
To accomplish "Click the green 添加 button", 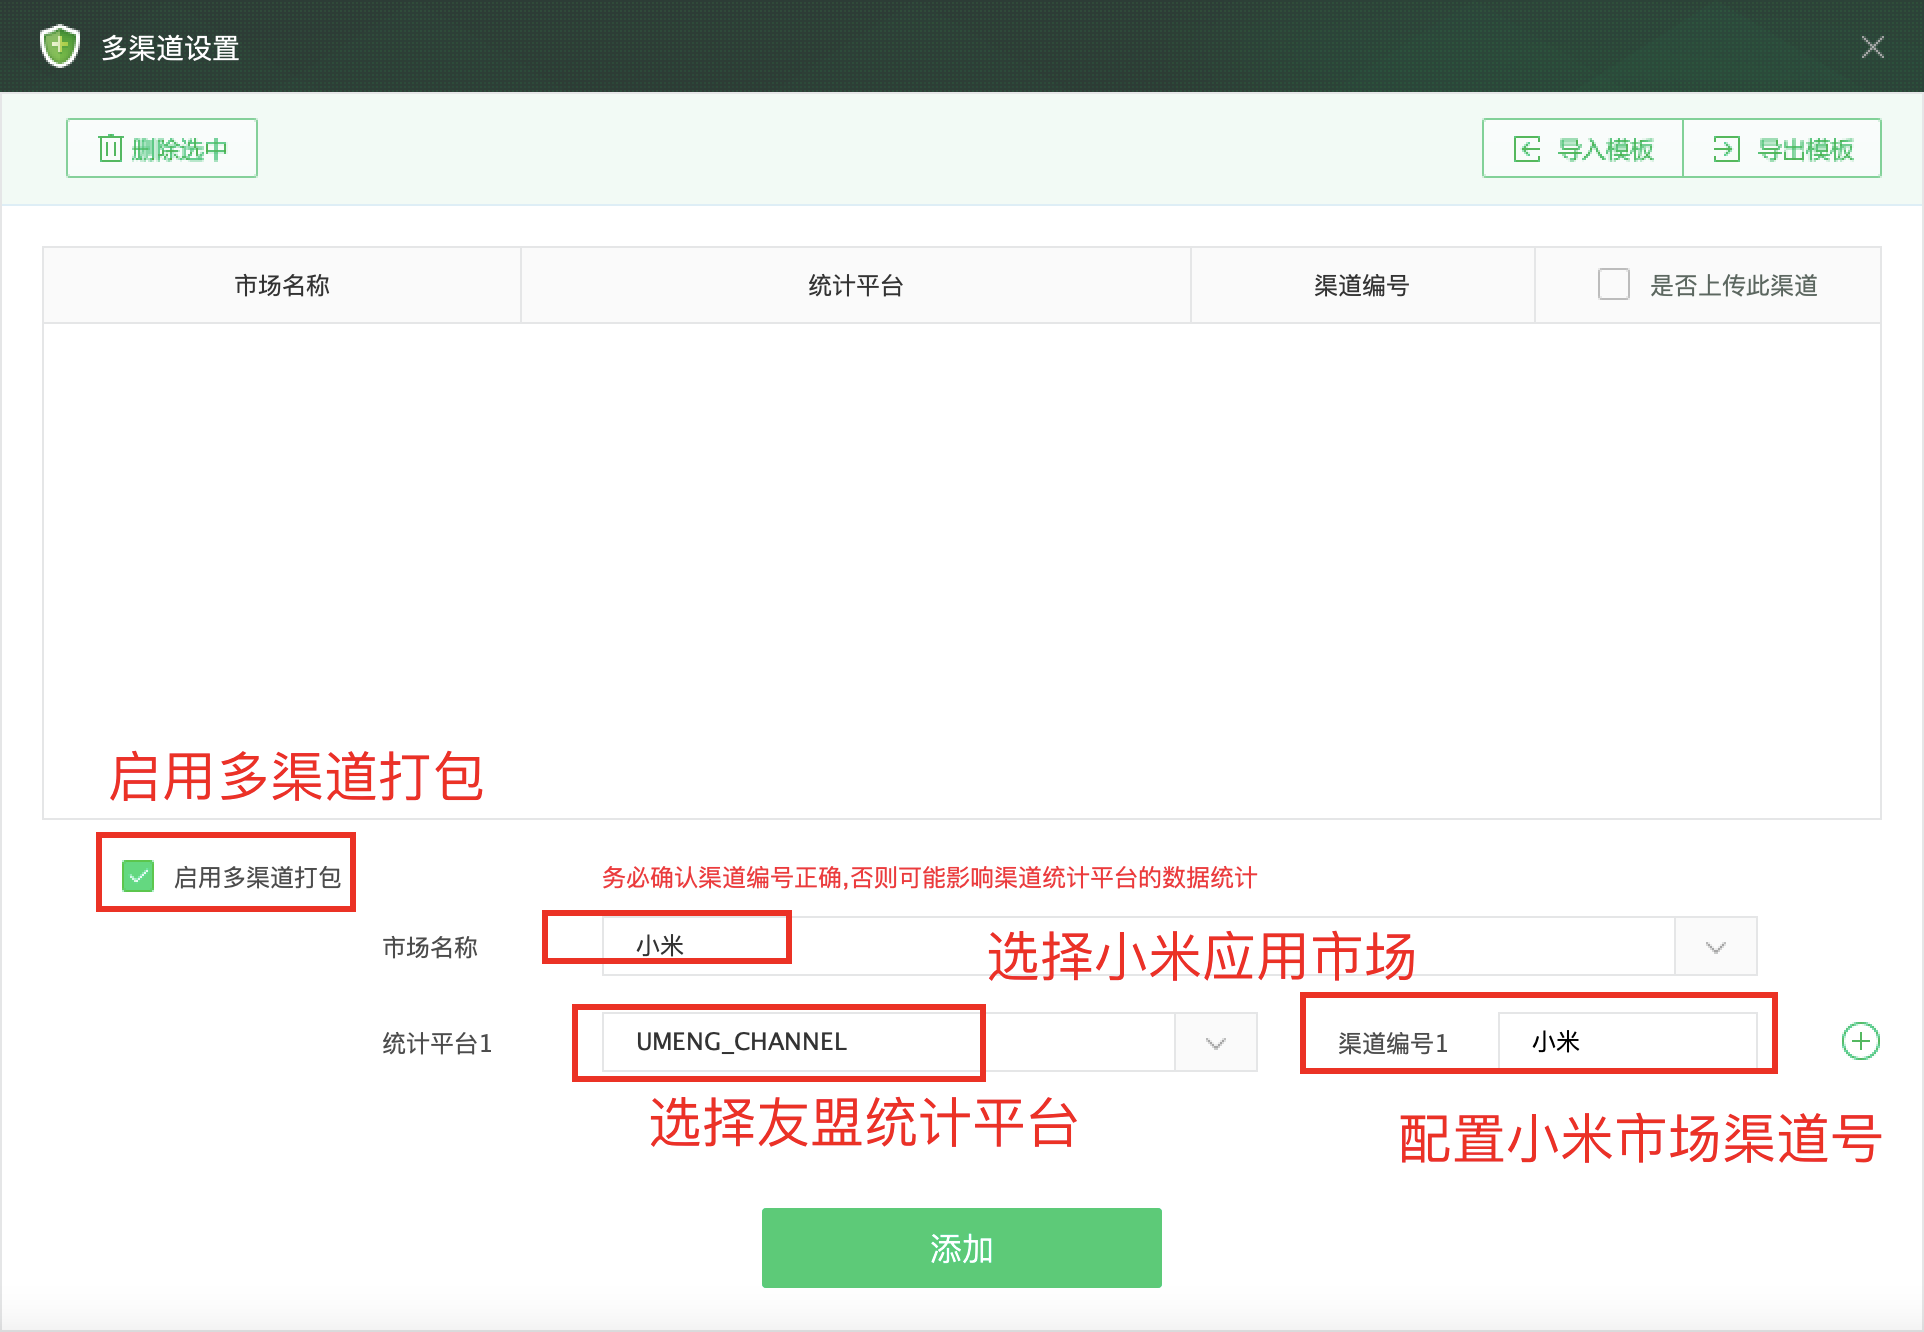I will pos(961,1247).
